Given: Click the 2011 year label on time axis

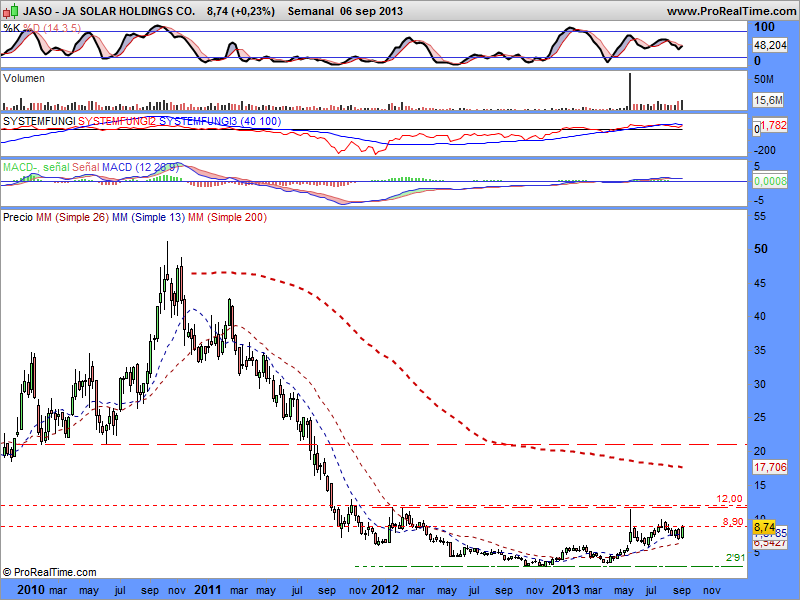Looking at the screenshot, I should 208,590.
